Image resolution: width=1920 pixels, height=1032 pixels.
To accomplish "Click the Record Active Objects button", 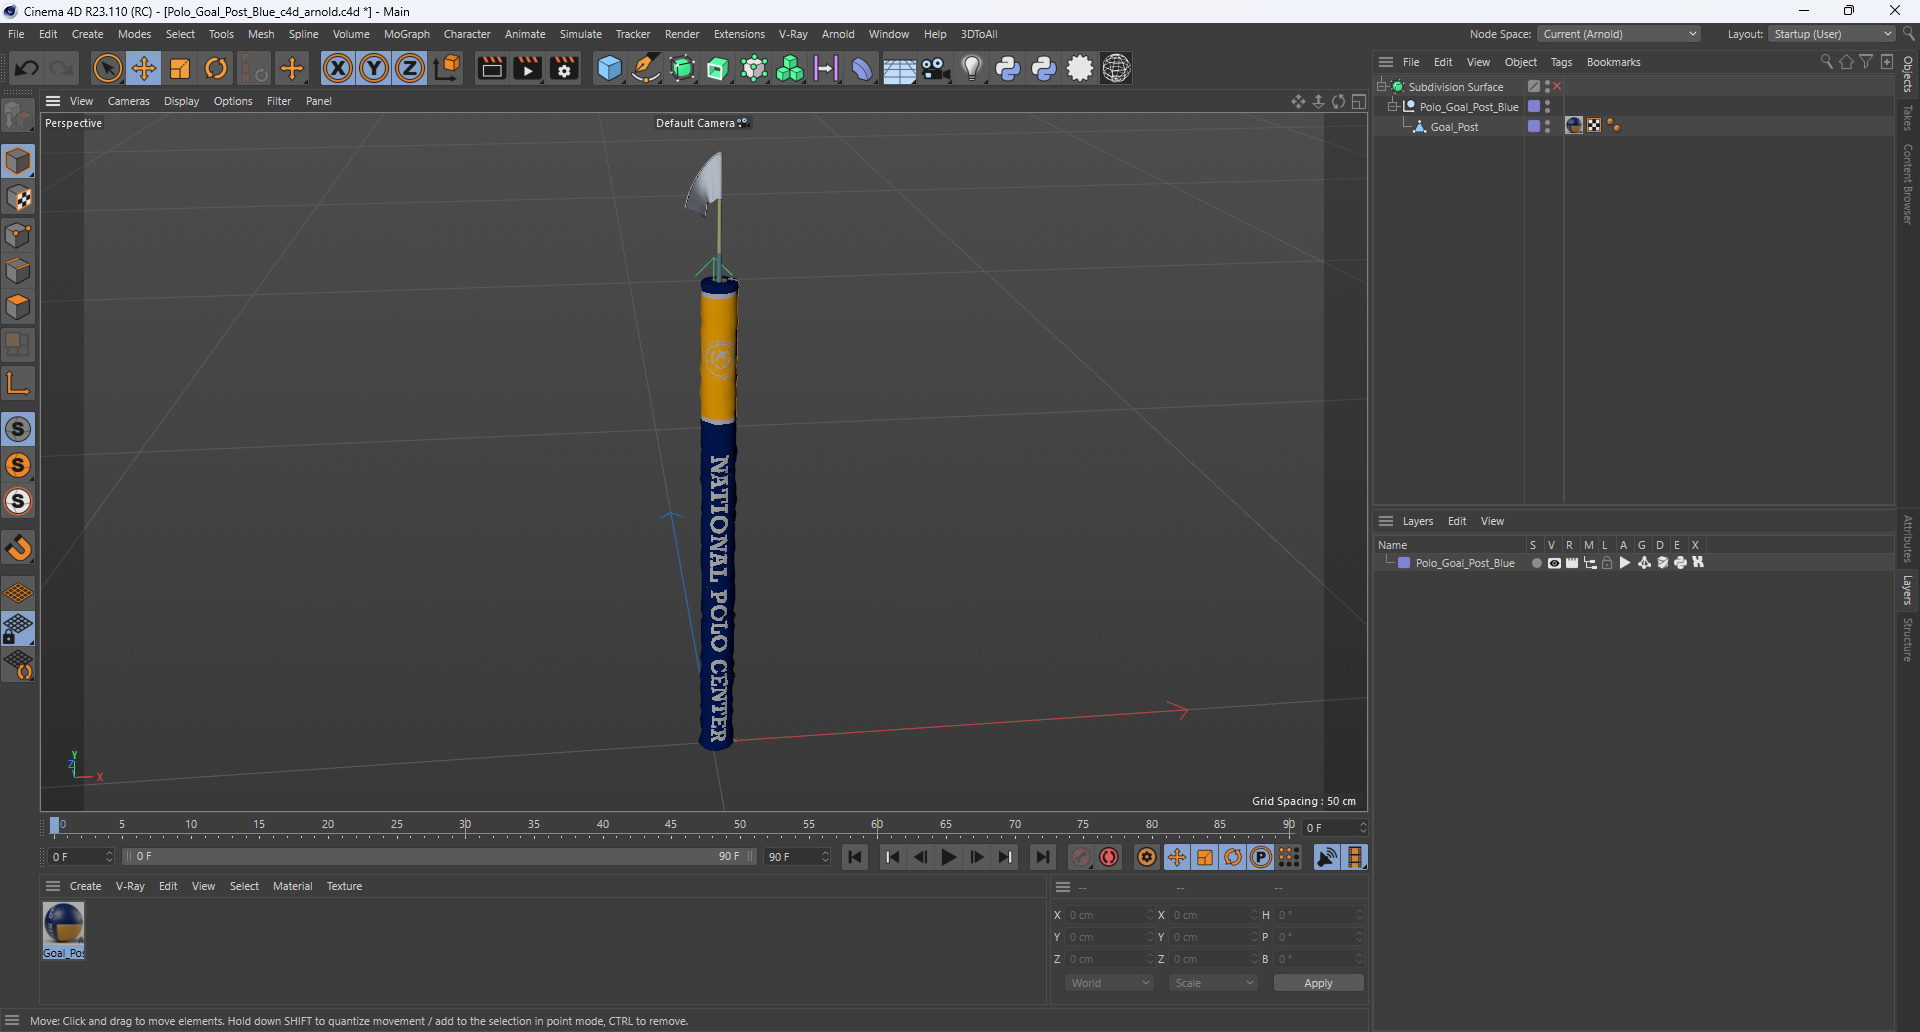I will (1080, 857).
